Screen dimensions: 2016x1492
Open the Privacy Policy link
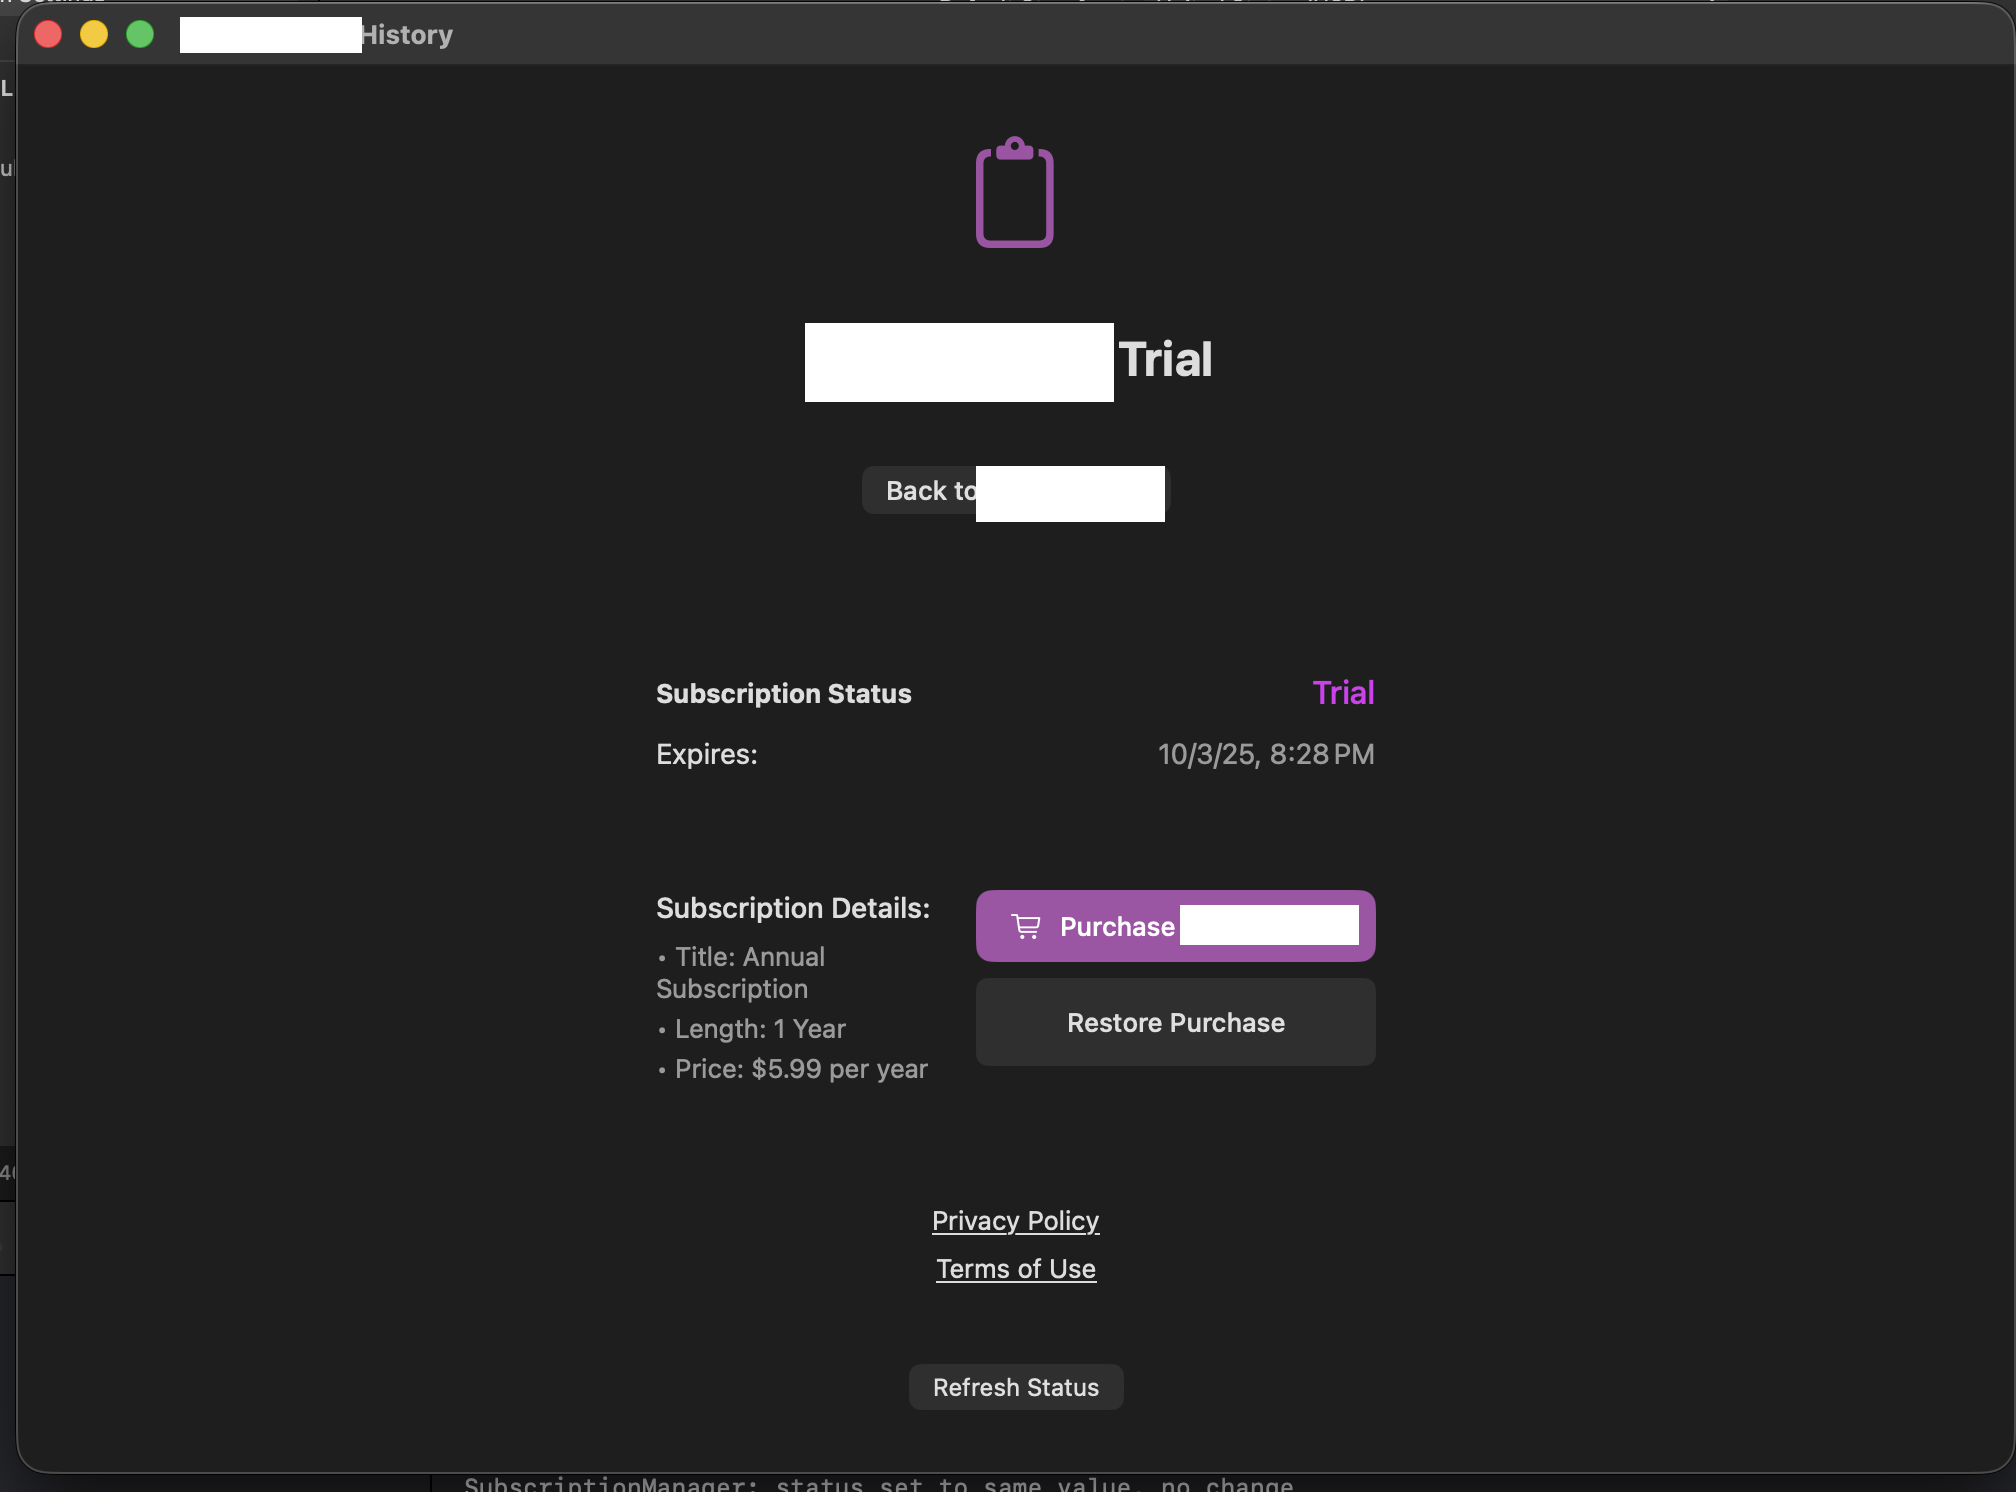point(1015,1221)
